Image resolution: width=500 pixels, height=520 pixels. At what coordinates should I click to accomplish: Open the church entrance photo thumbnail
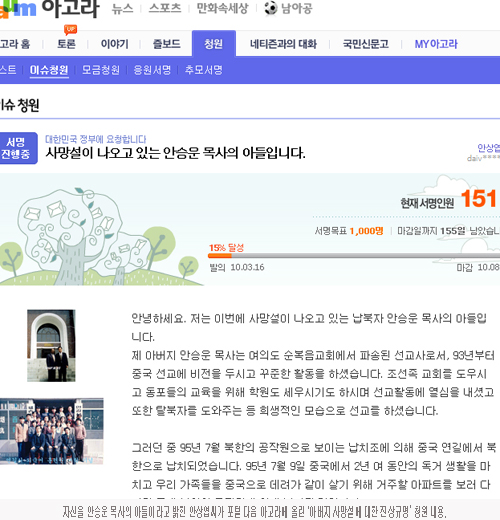tap(51, 346)
